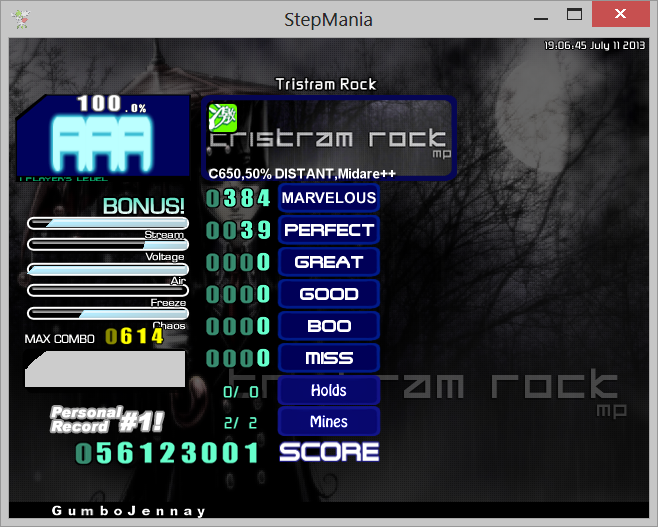Click the Chaos radar bar

(108, 313)
